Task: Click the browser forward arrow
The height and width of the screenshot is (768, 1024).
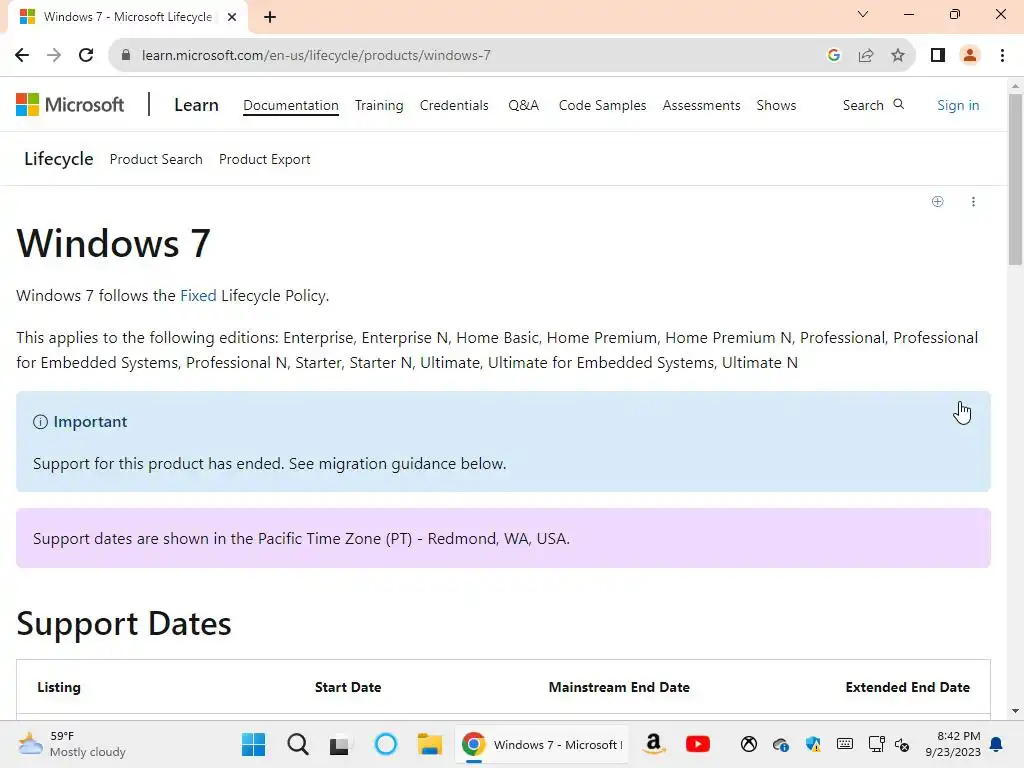Action: coord(54,56)
